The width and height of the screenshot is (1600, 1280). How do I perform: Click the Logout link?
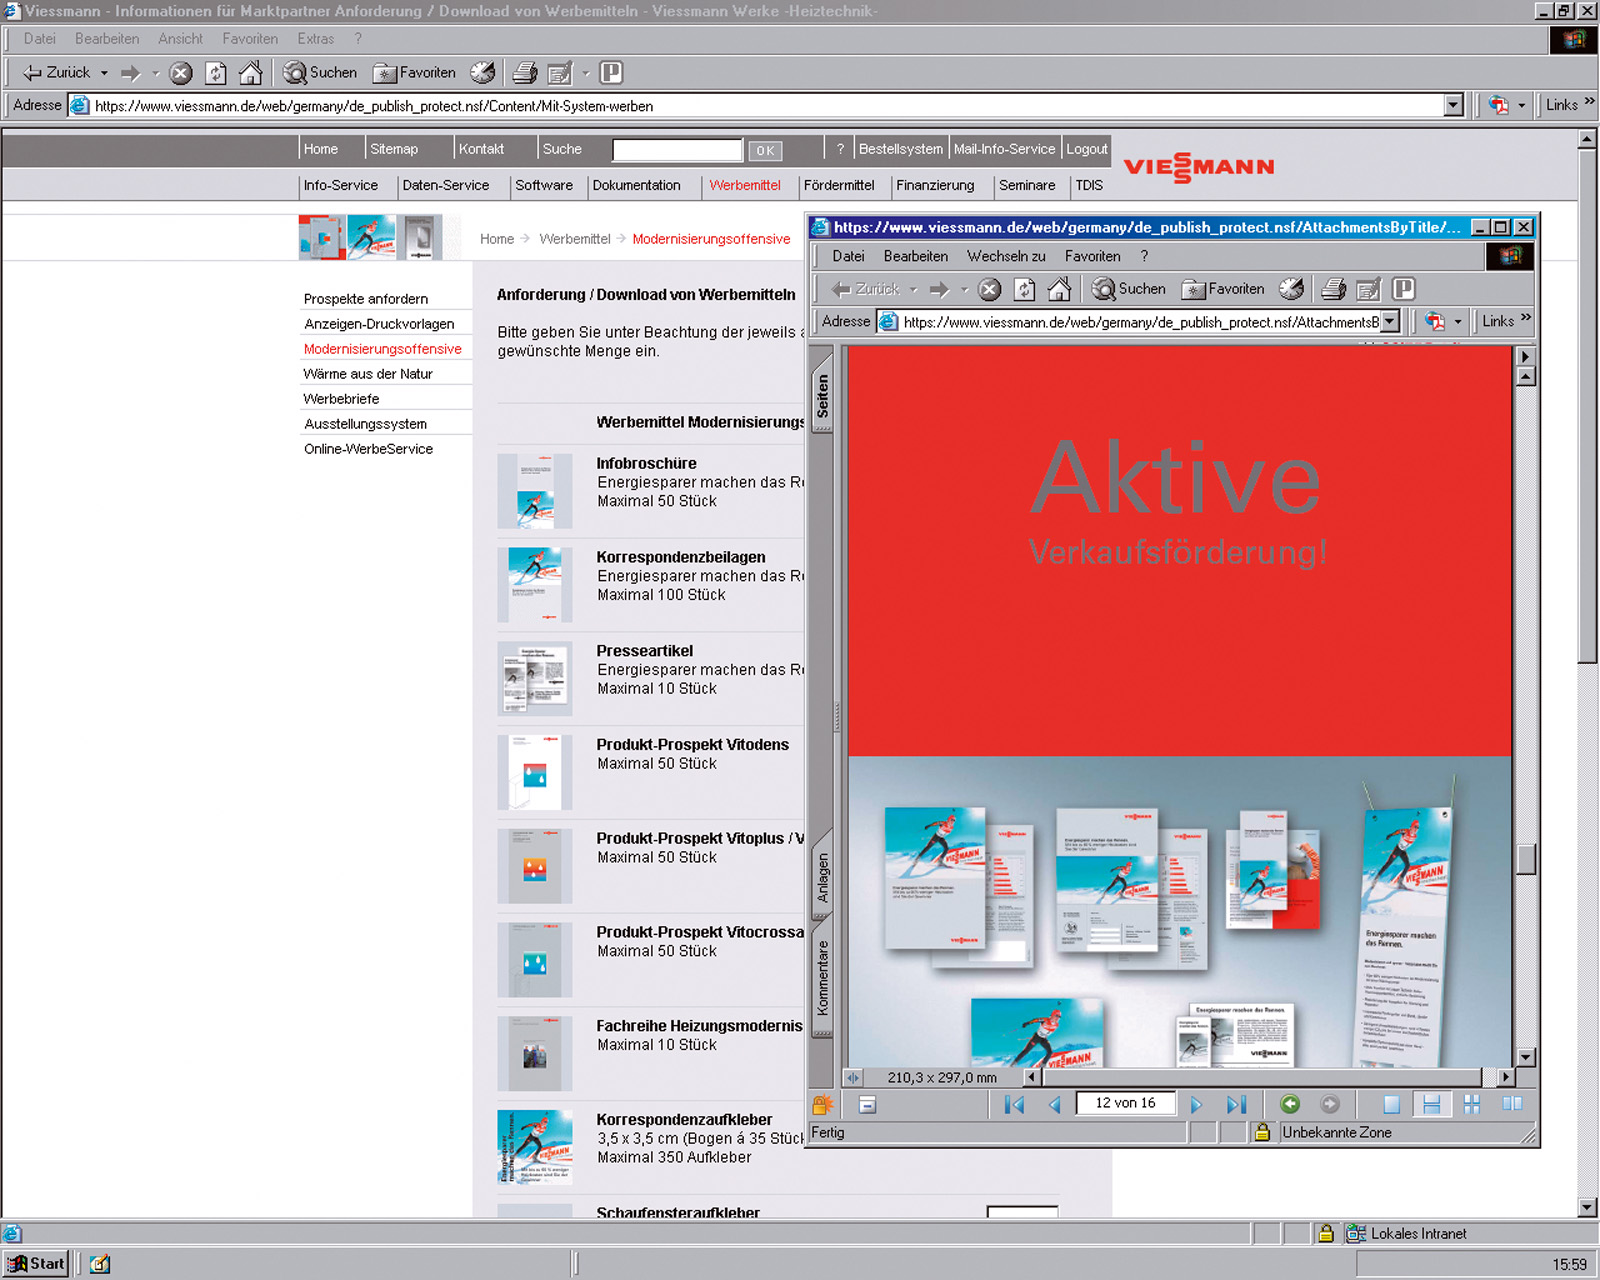click(x=1086, y=149)
